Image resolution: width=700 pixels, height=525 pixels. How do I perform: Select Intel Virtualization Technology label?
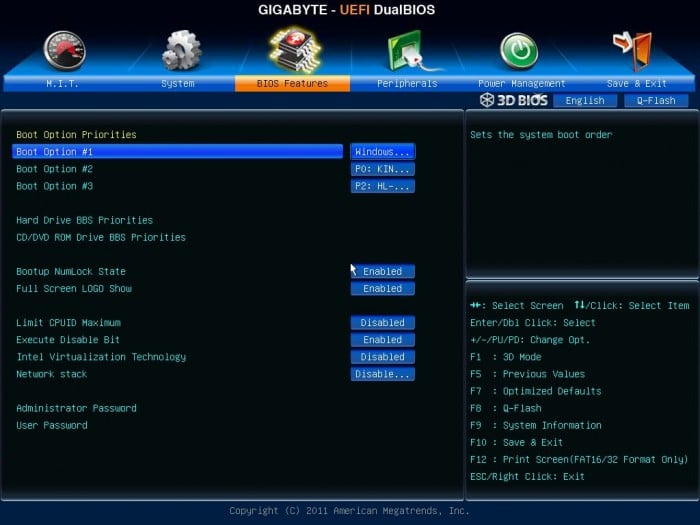(101, 357)
